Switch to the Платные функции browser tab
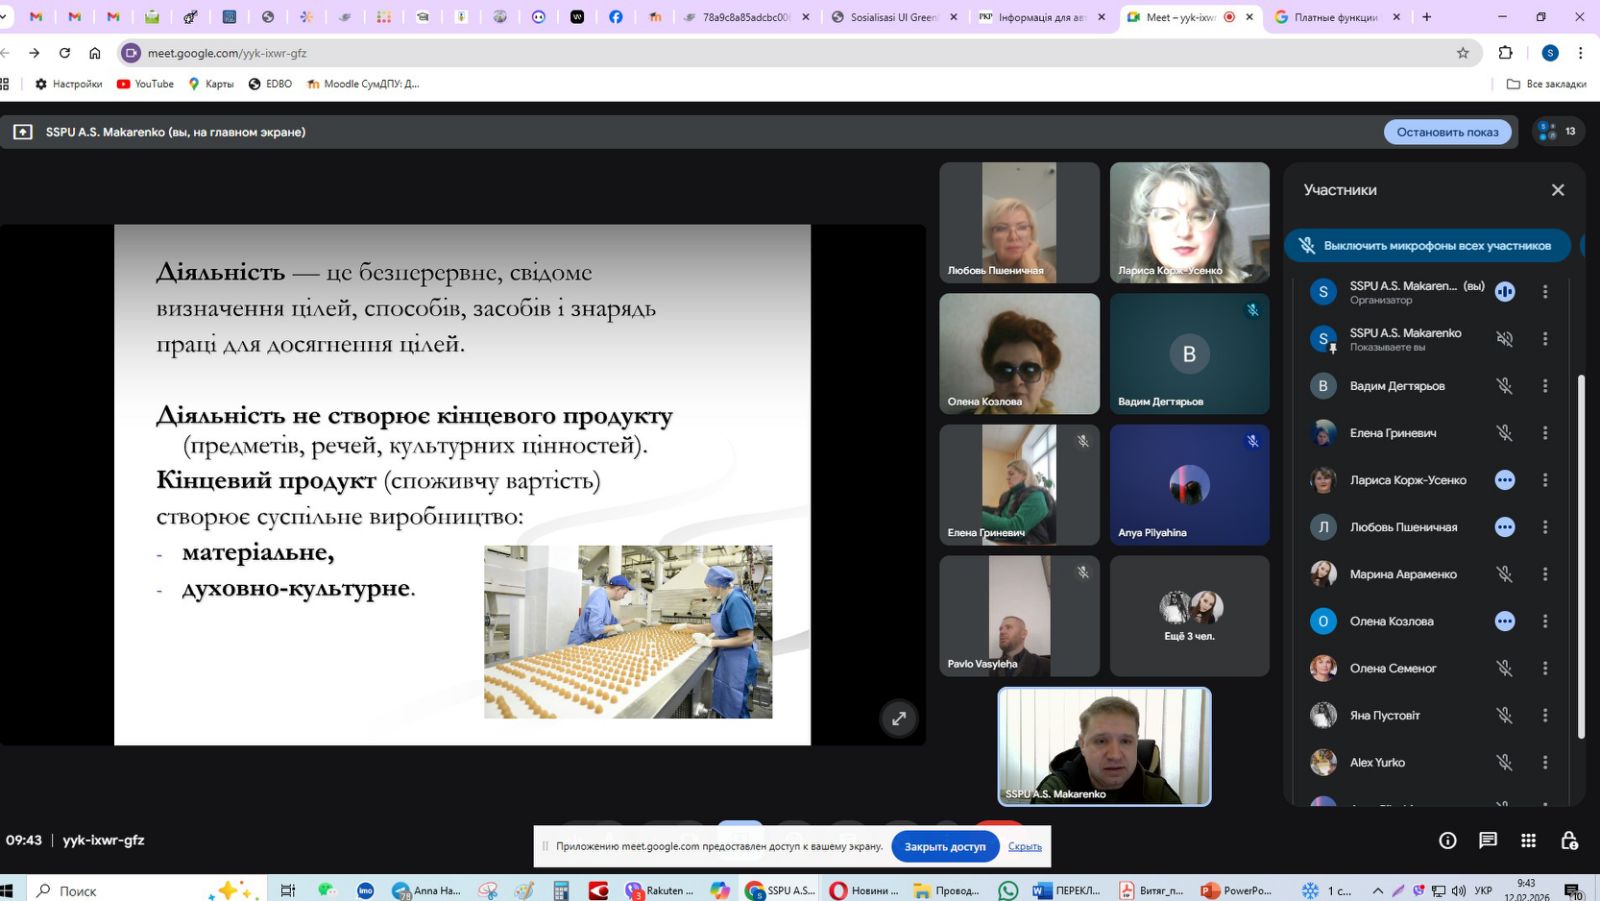This screenshot has width=1600, height=901. (1336, 17)
